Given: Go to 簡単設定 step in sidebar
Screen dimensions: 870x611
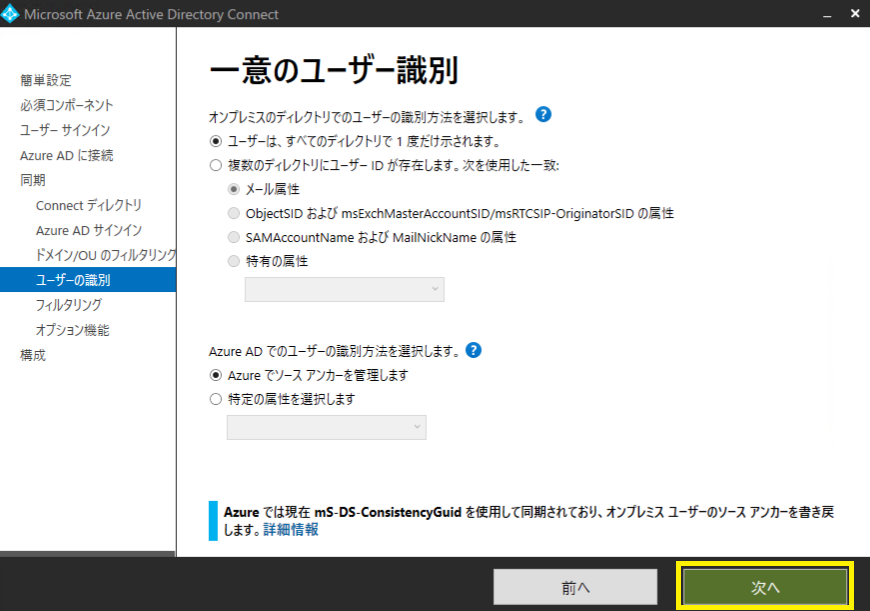Looking at the screenshot, I should coord(46,80).
